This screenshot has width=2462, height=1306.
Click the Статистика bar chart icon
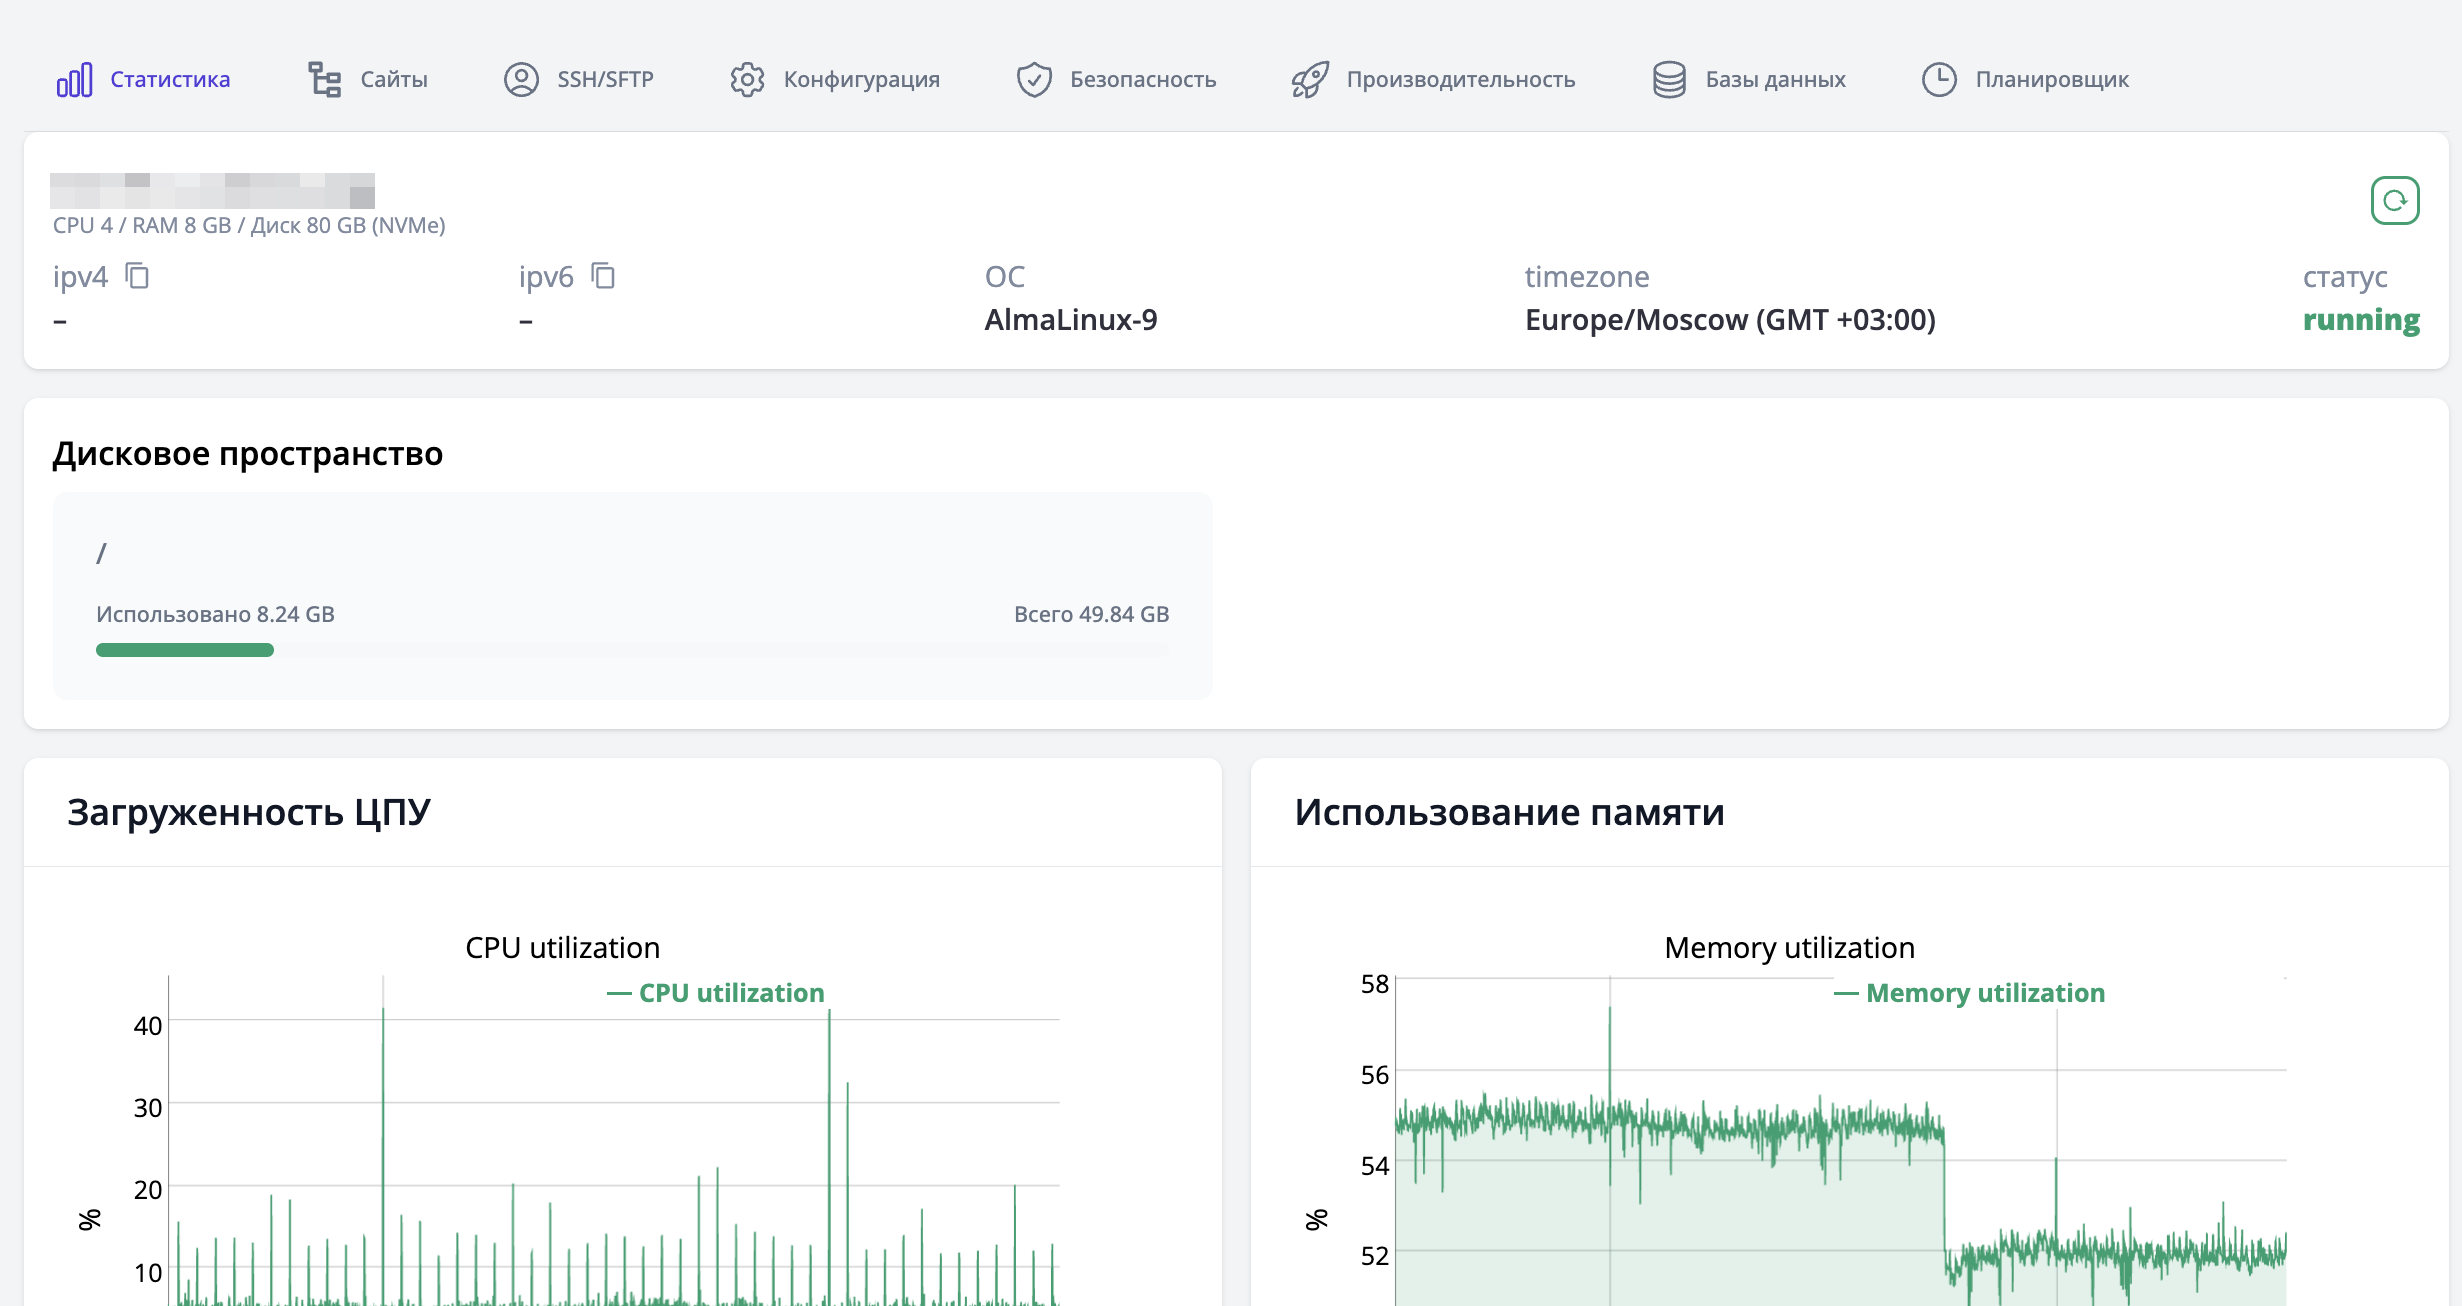coord(75,80)
